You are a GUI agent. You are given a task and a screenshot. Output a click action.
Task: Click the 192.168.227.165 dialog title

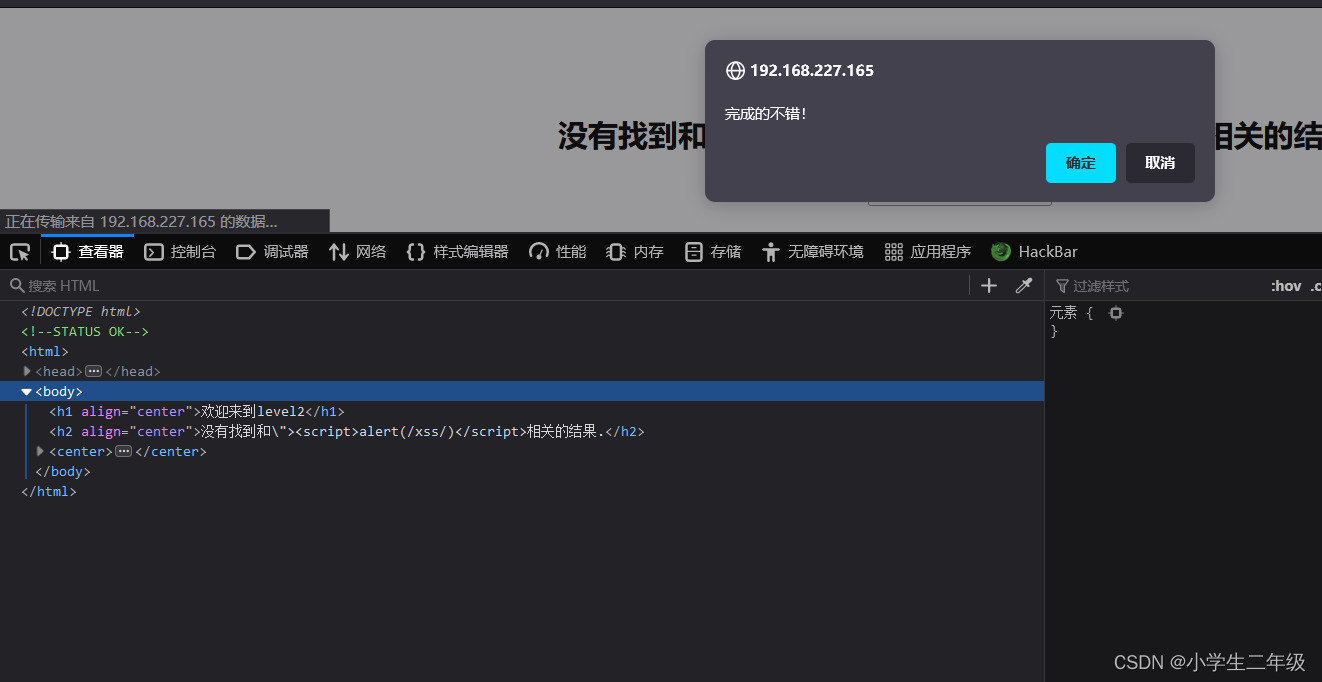[x=812, y=70]
